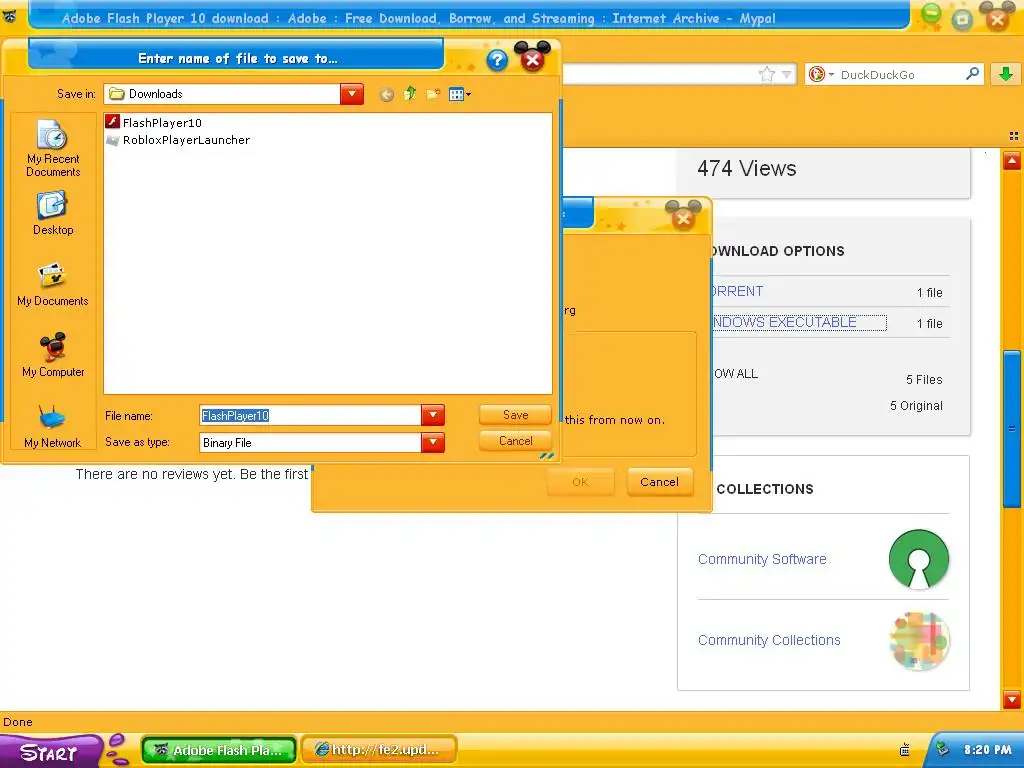Click Cancel in the download prompt dialog
Image resolution: width=1024 pixels, height=768 pixels.
pos(659,482)
